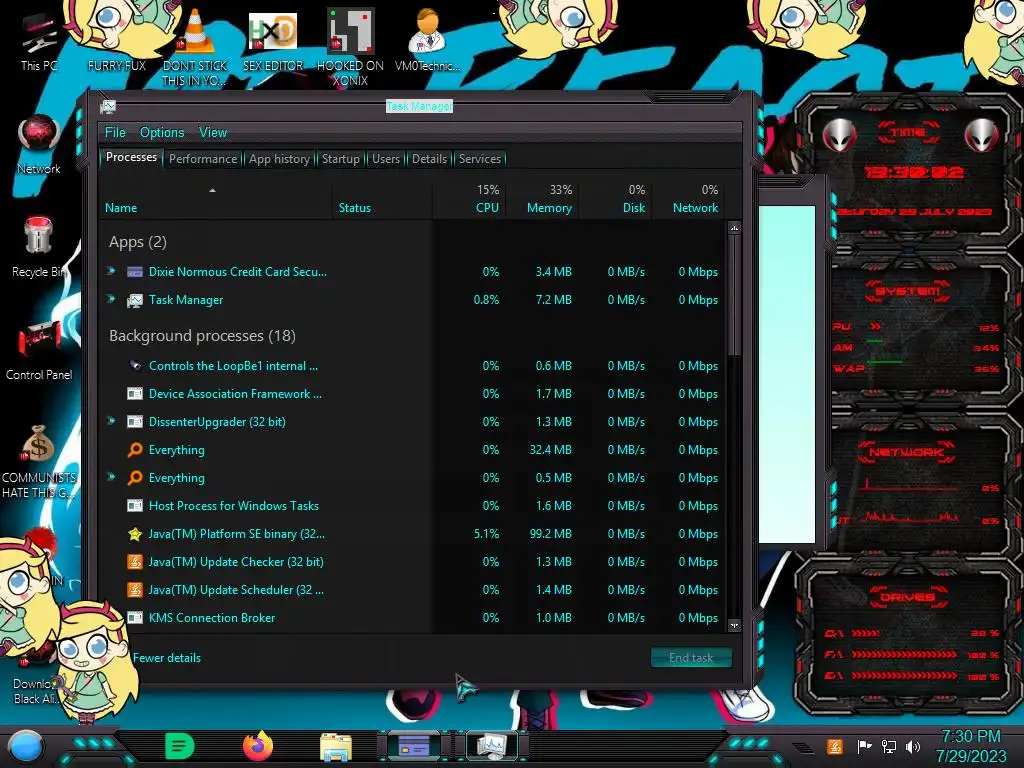The height and width of the screenshot is (768, 1024).
Task: Click the Name column header
Action: 216,199
